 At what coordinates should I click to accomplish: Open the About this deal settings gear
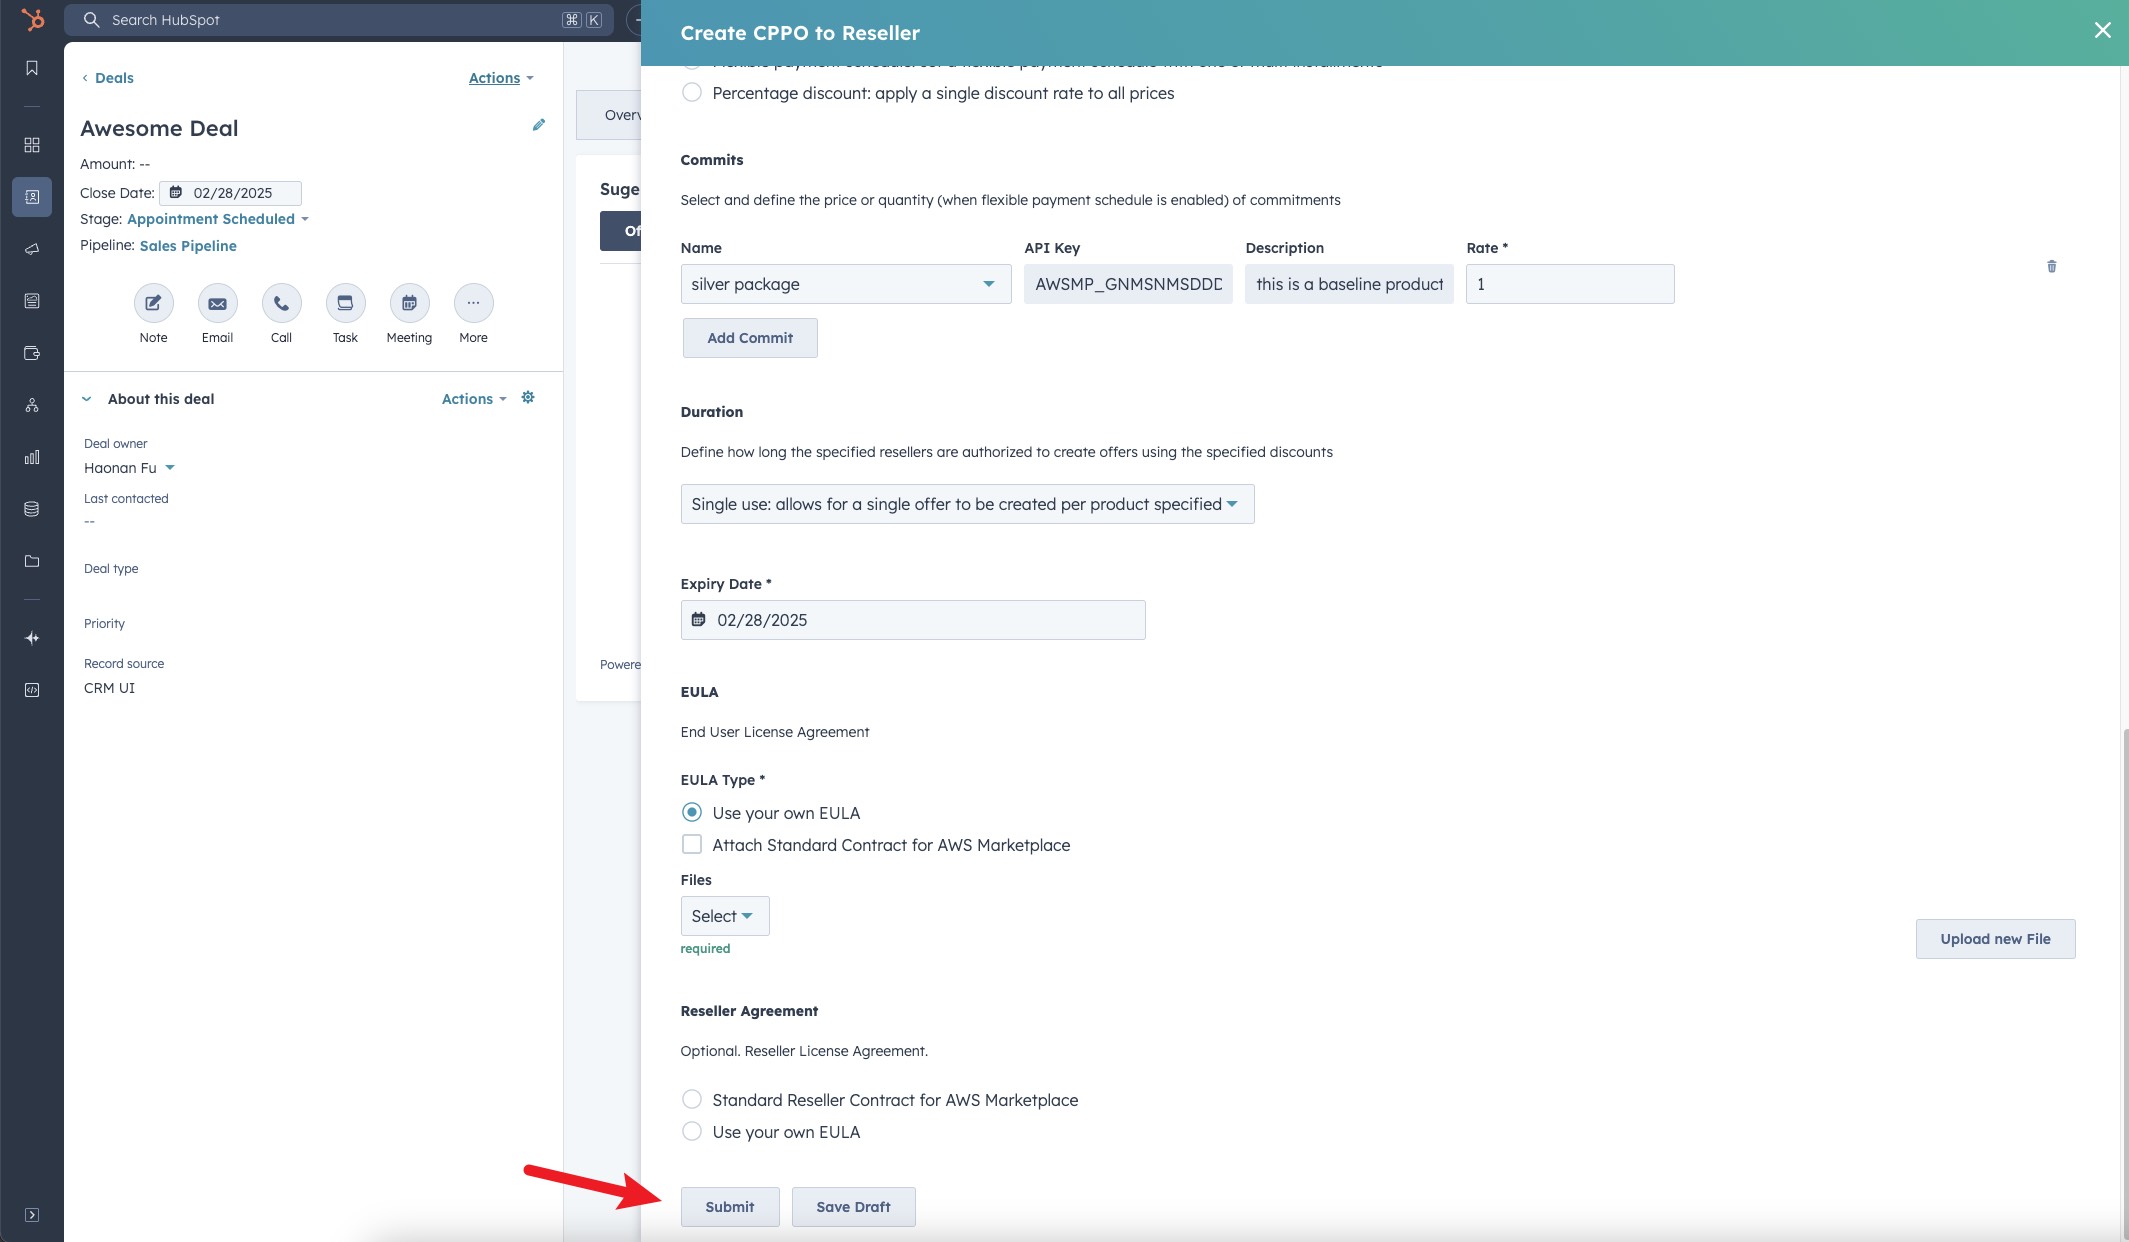pos(528,398)
